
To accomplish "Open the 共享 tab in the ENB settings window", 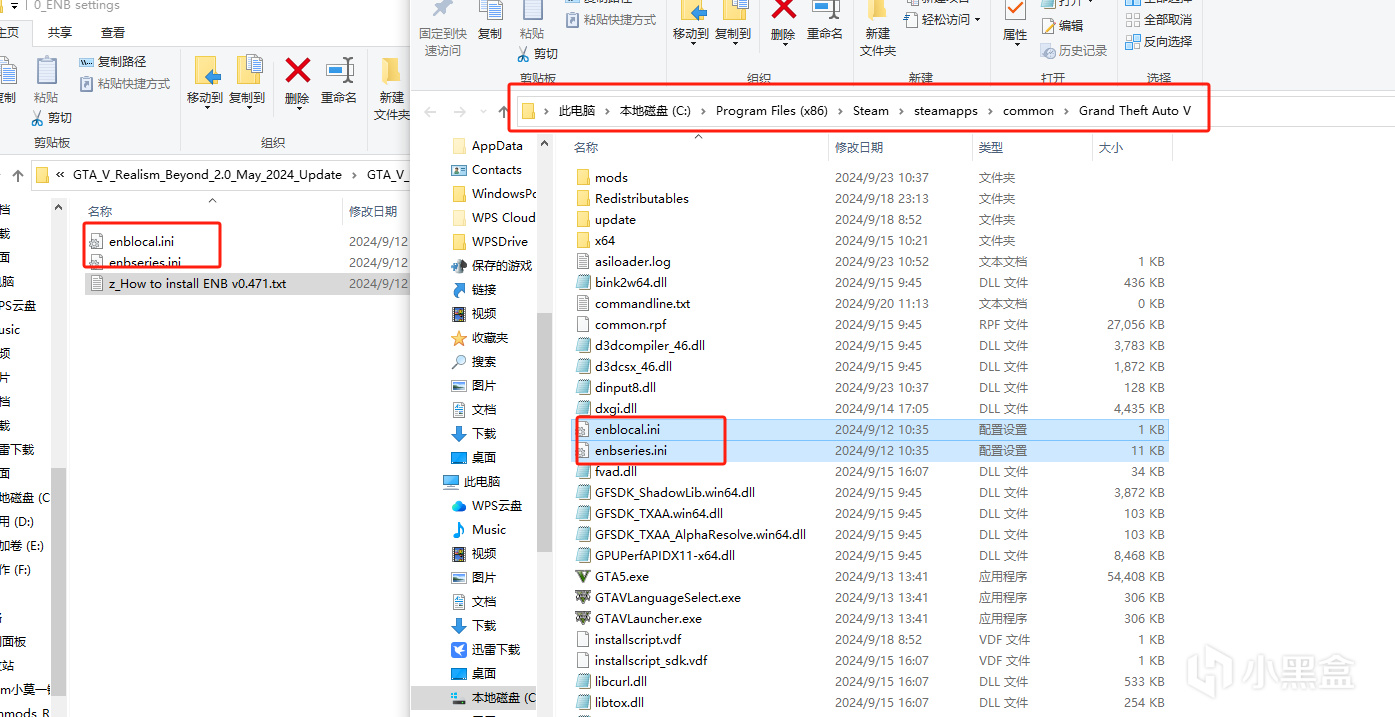I will 60,33.
